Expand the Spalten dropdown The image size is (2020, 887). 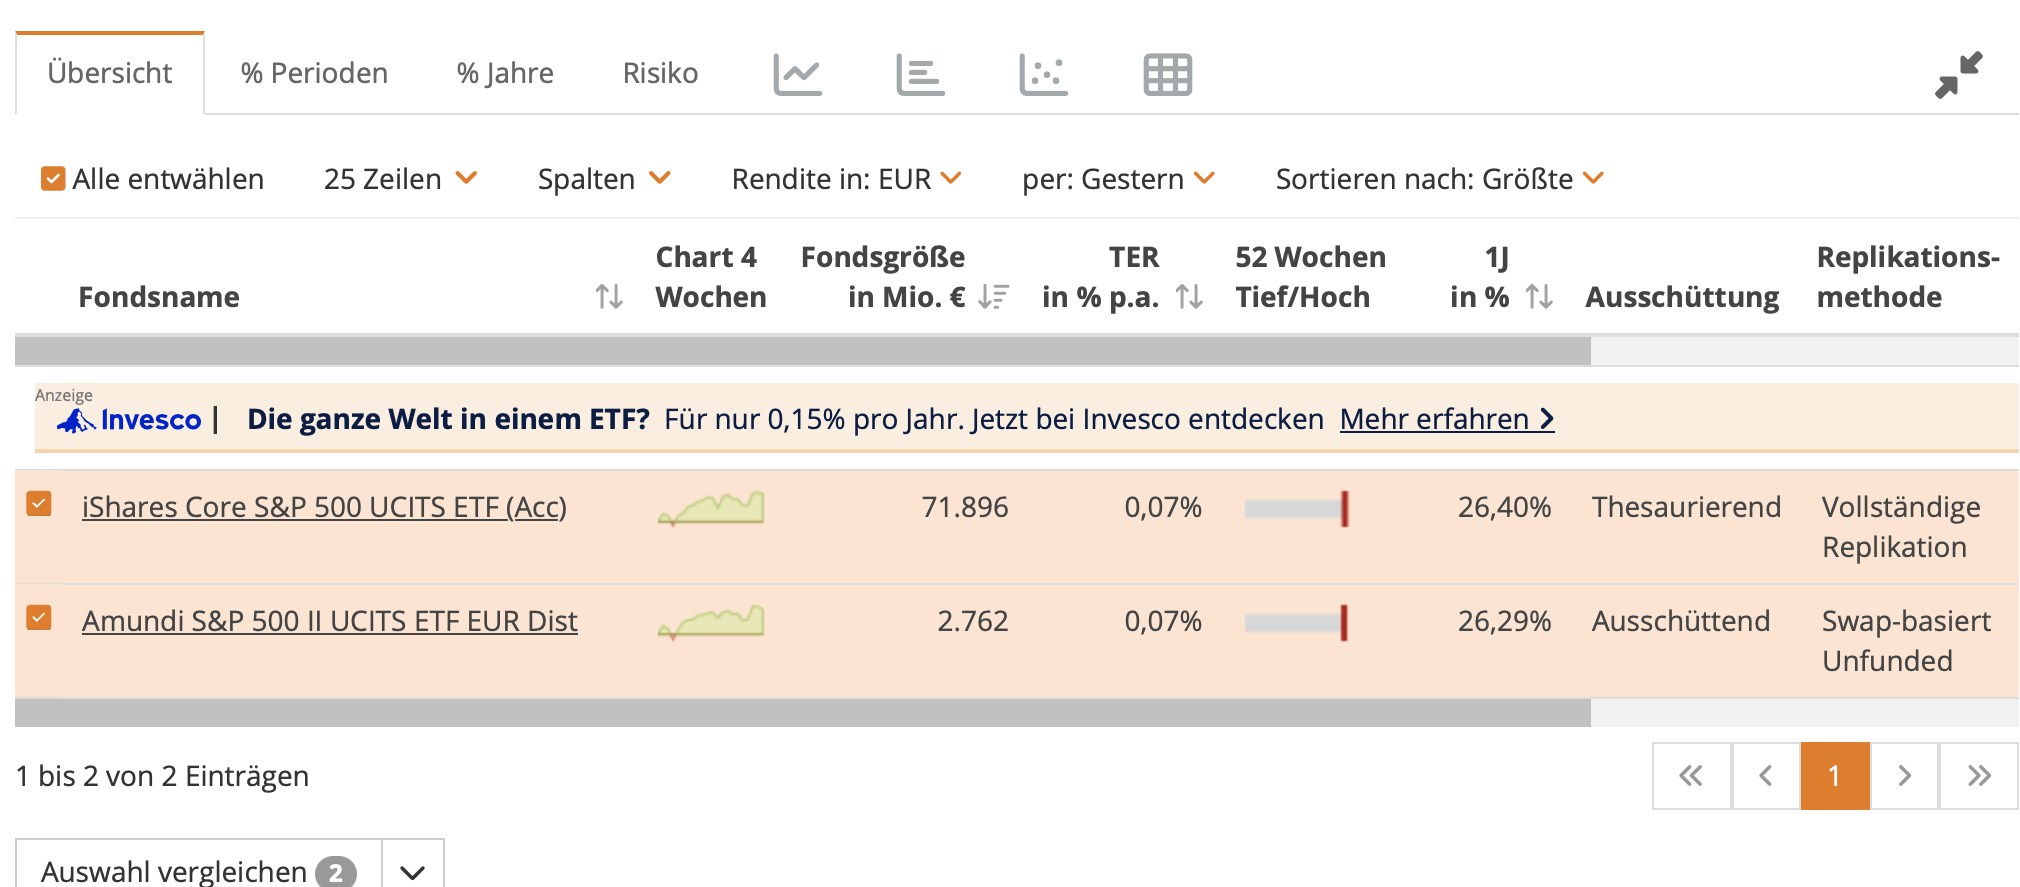pyautogui.click(x=603, y=179)
